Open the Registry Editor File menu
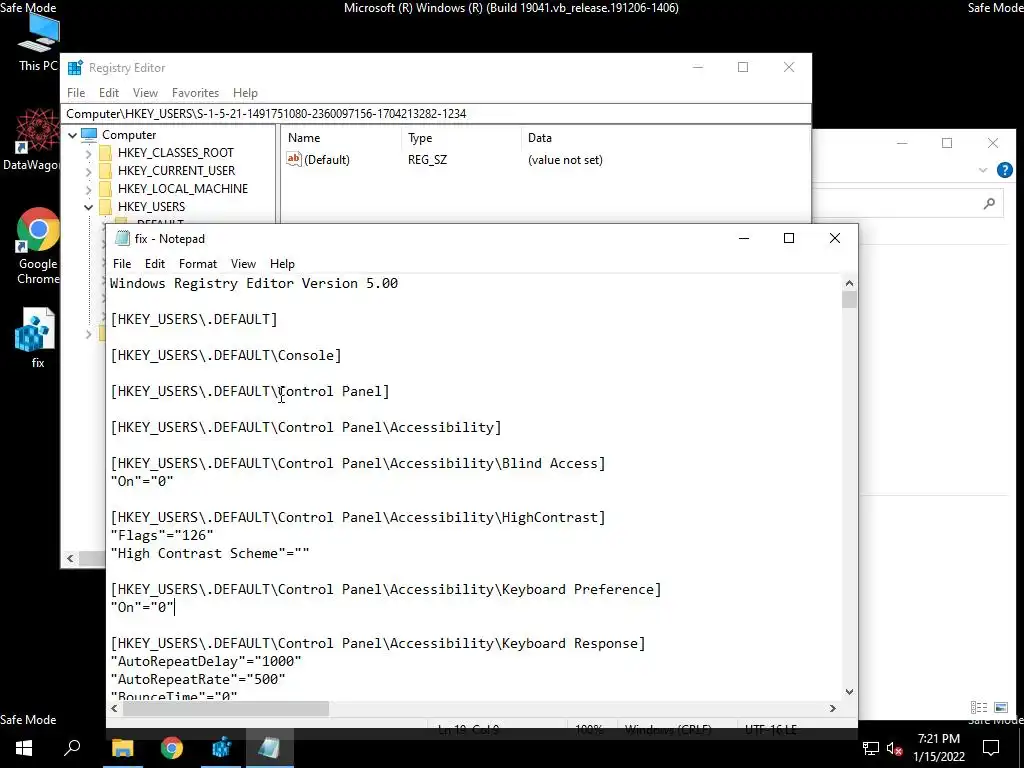The height and width of the screenshot is (768, 1024). pyautogui.click(x=76, y=93)
